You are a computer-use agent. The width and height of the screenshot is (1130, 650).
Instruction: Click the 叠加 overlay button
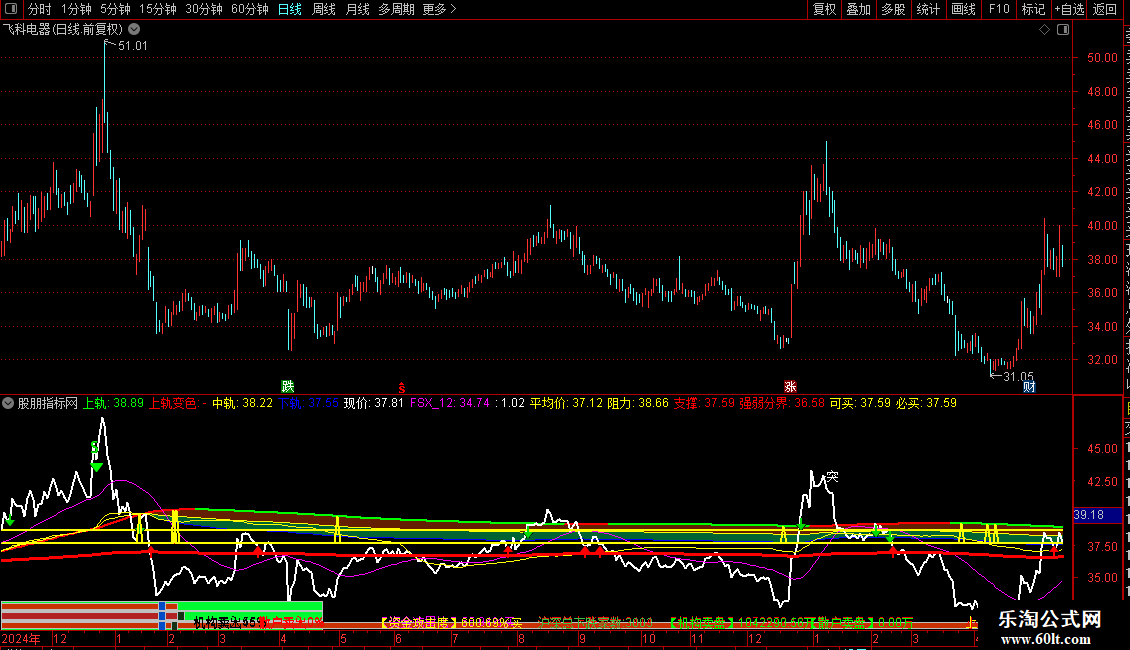[858, 9]
